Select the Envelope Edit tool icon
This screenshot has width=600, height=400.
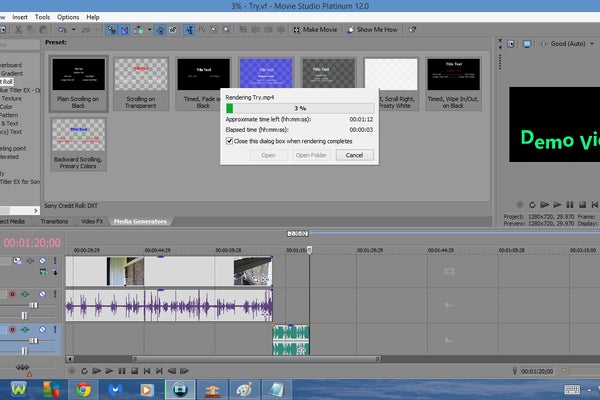click(x=202, y=29)
